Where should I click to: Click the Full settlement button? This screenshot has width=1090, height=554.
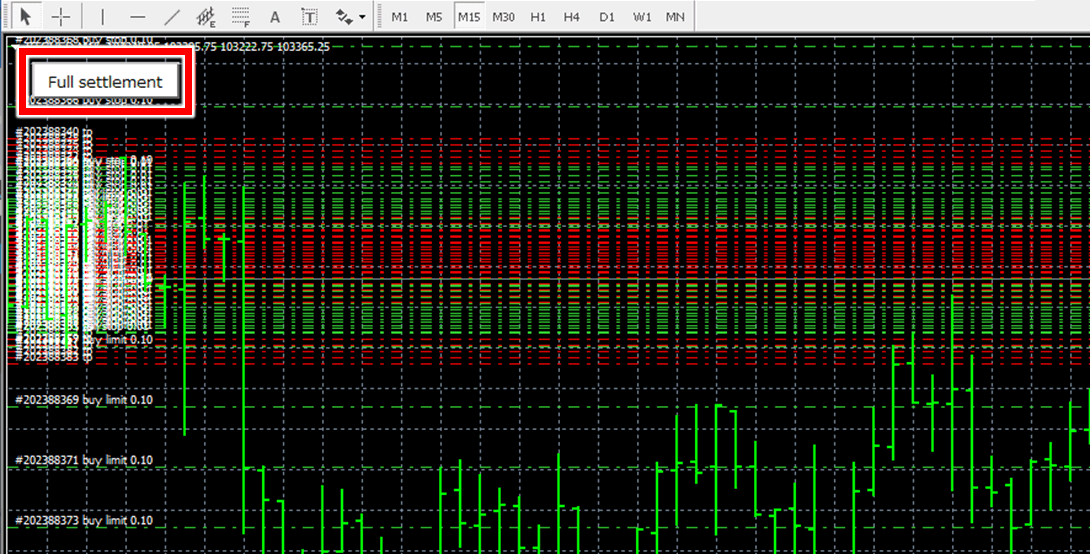pyautogui.click(x=105, y=81)
